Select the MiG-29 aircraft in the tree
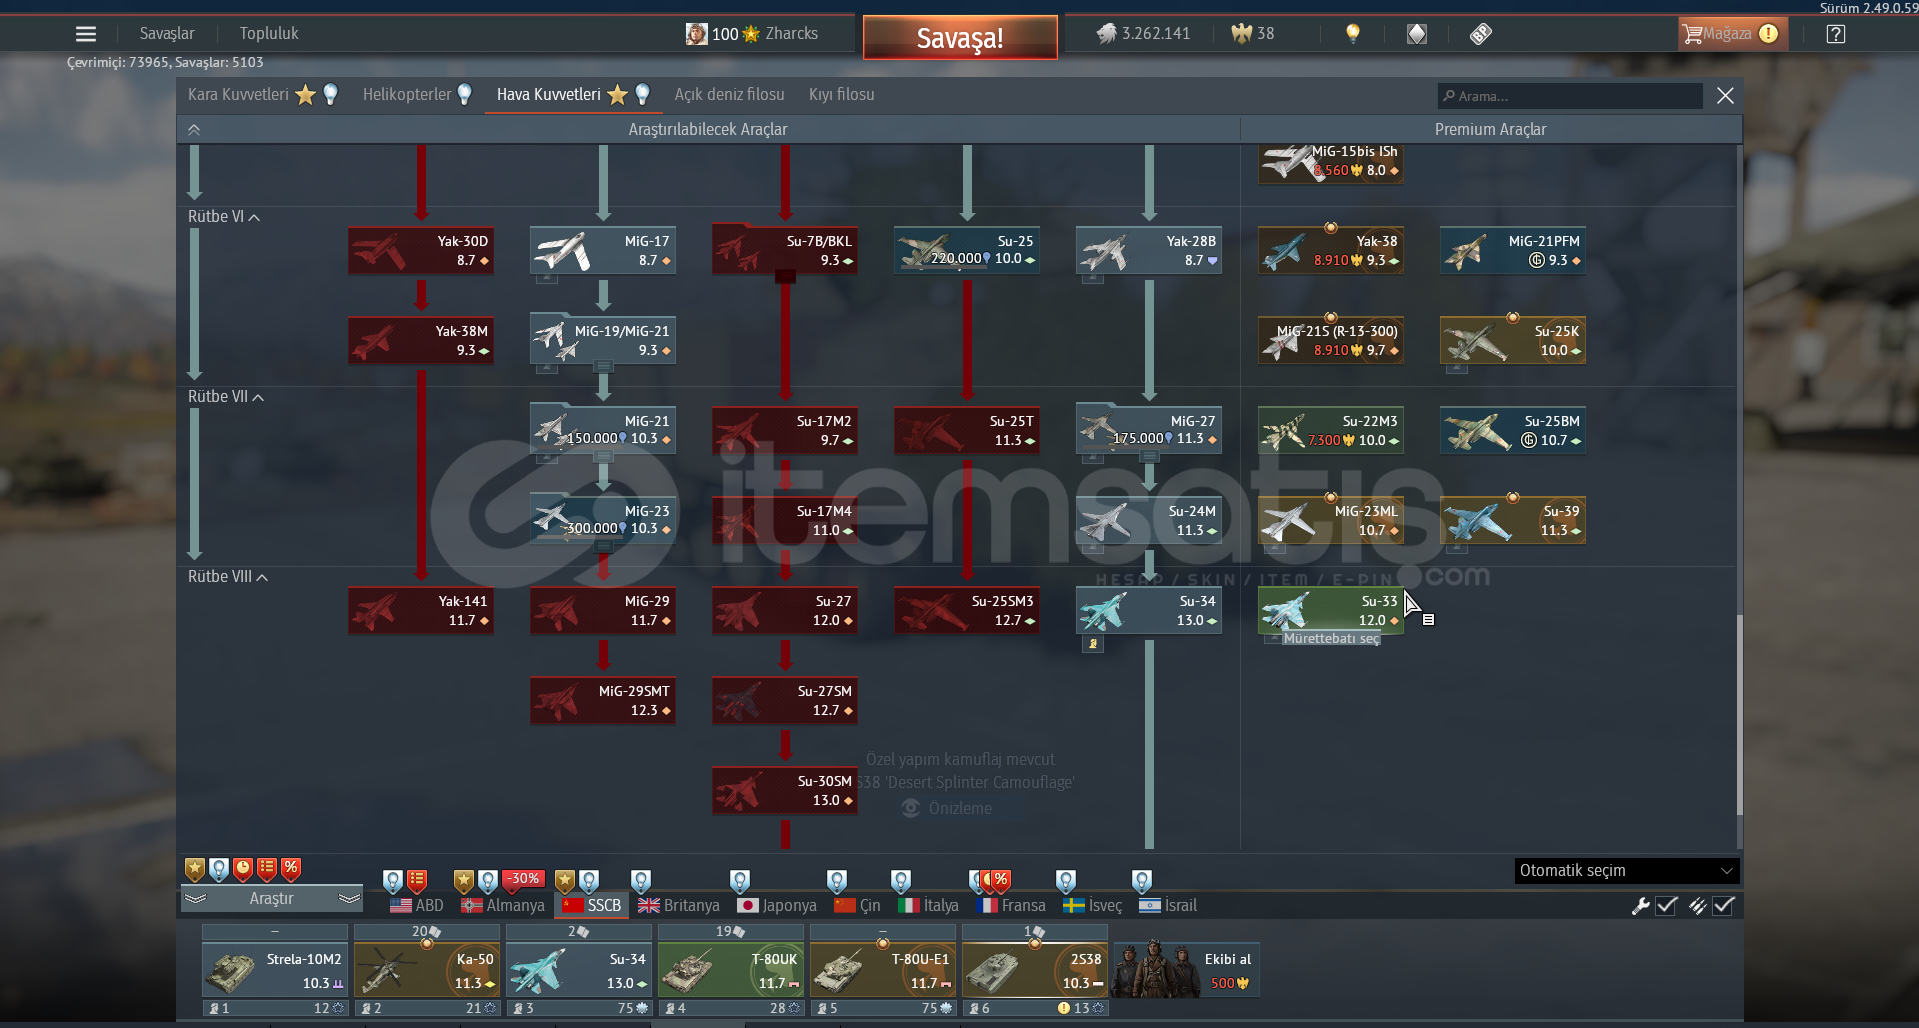 [602, 611]
